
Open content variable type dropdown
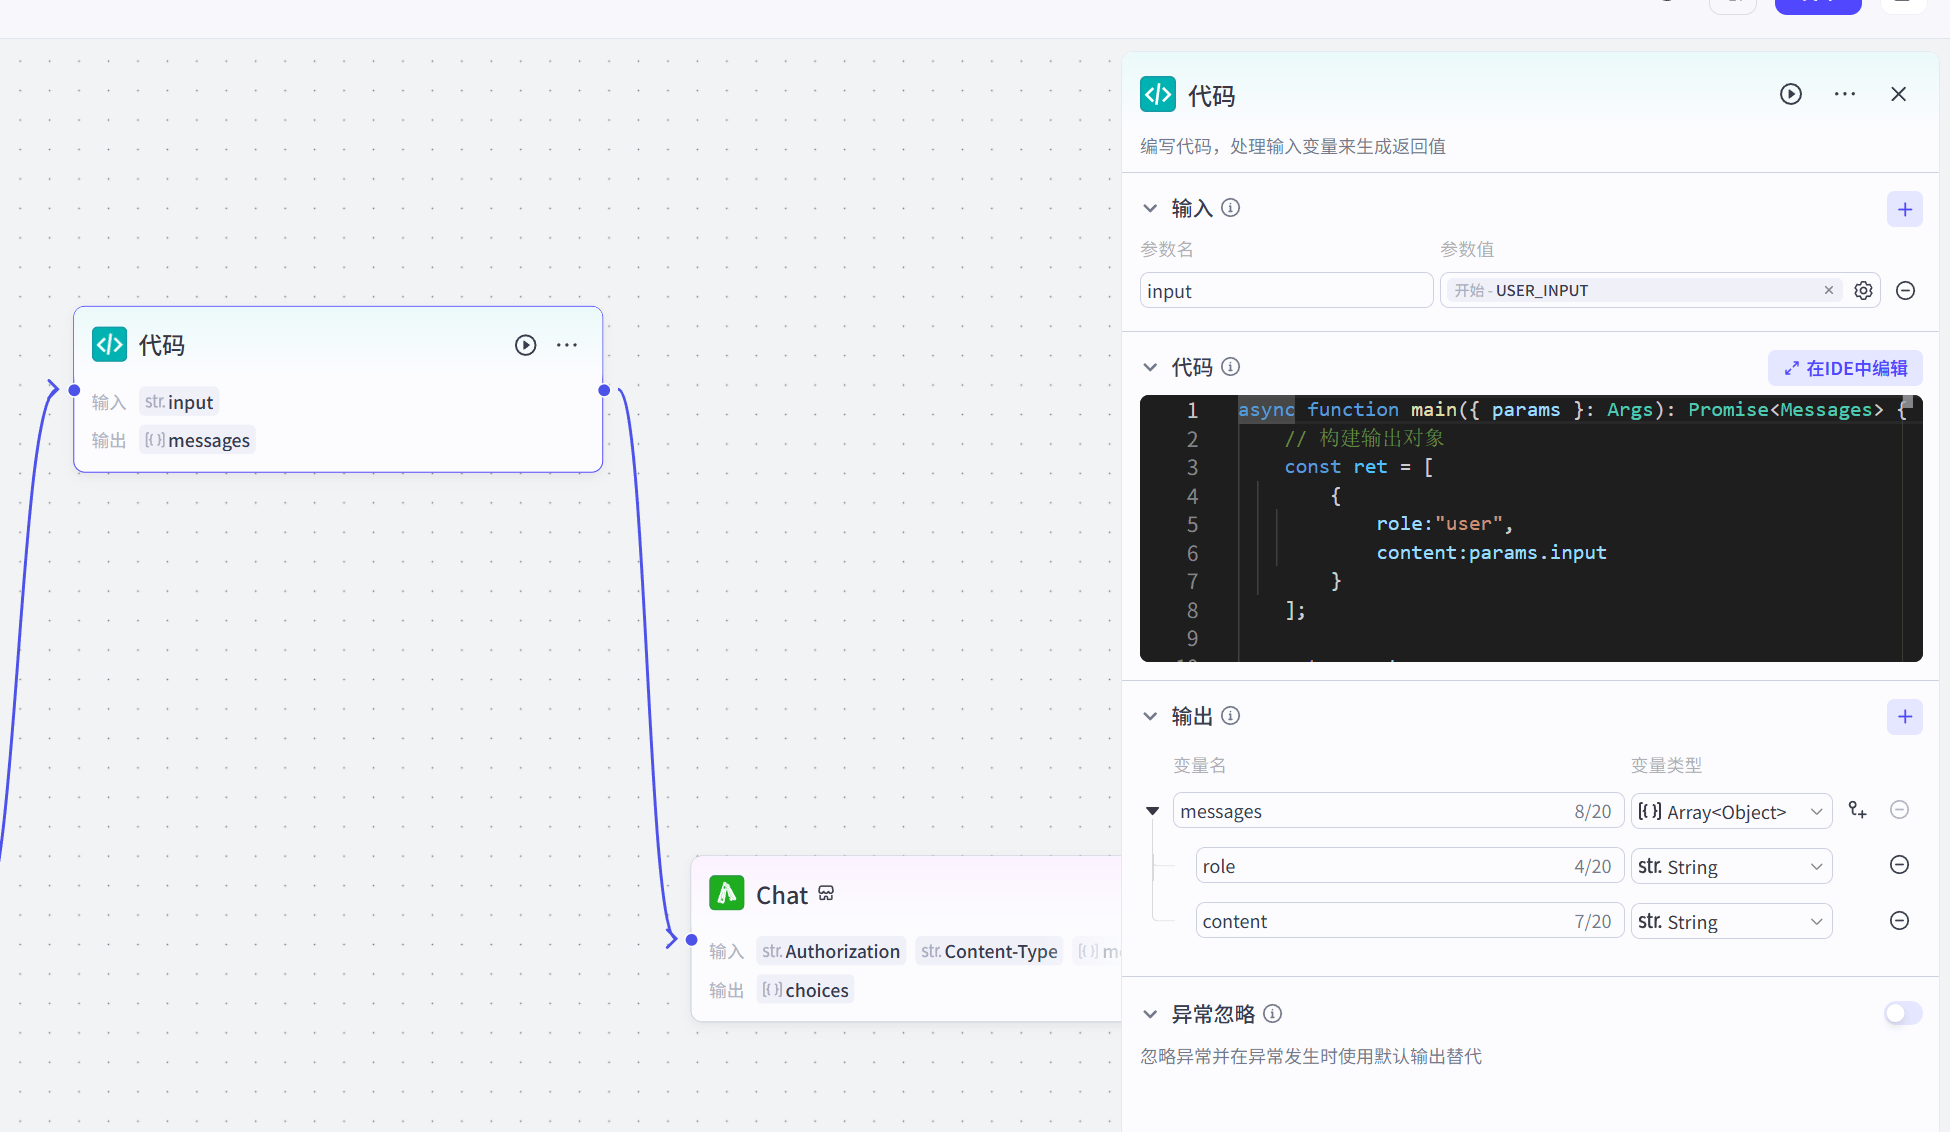1731,921
